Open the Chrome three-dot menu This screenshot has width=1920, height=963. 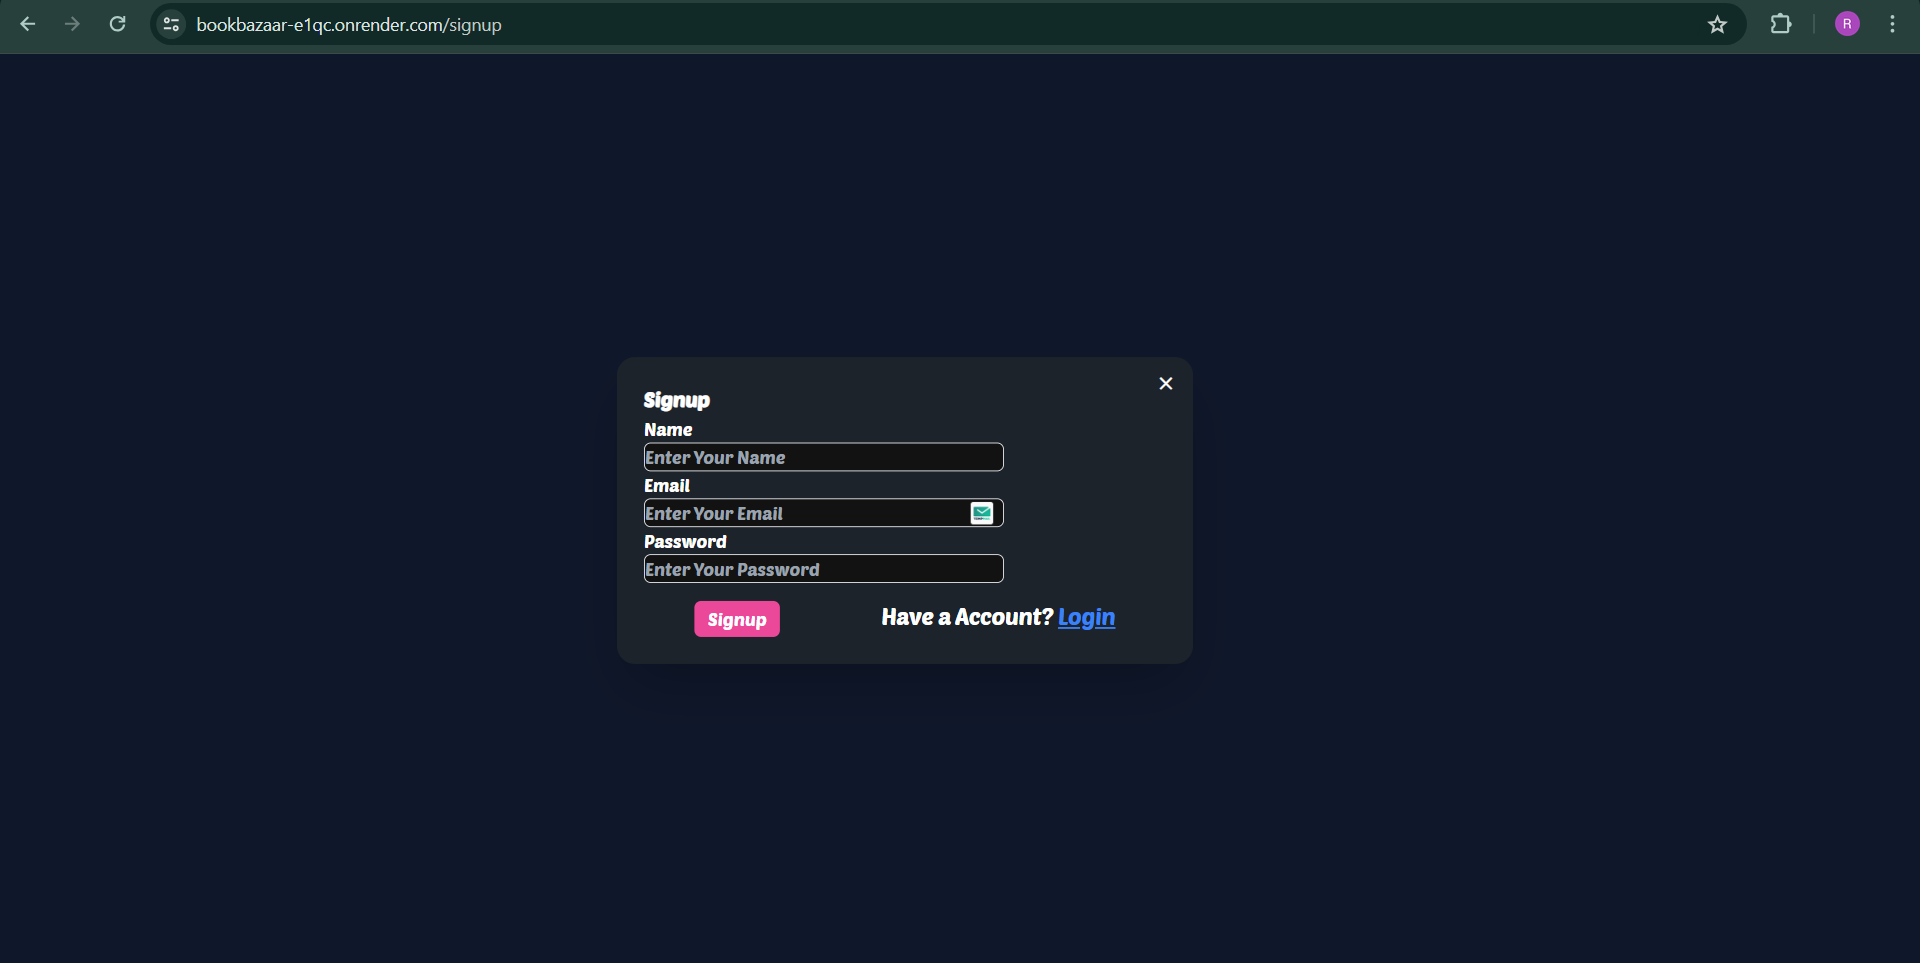pyautogui.click(x=1892, y=24)
